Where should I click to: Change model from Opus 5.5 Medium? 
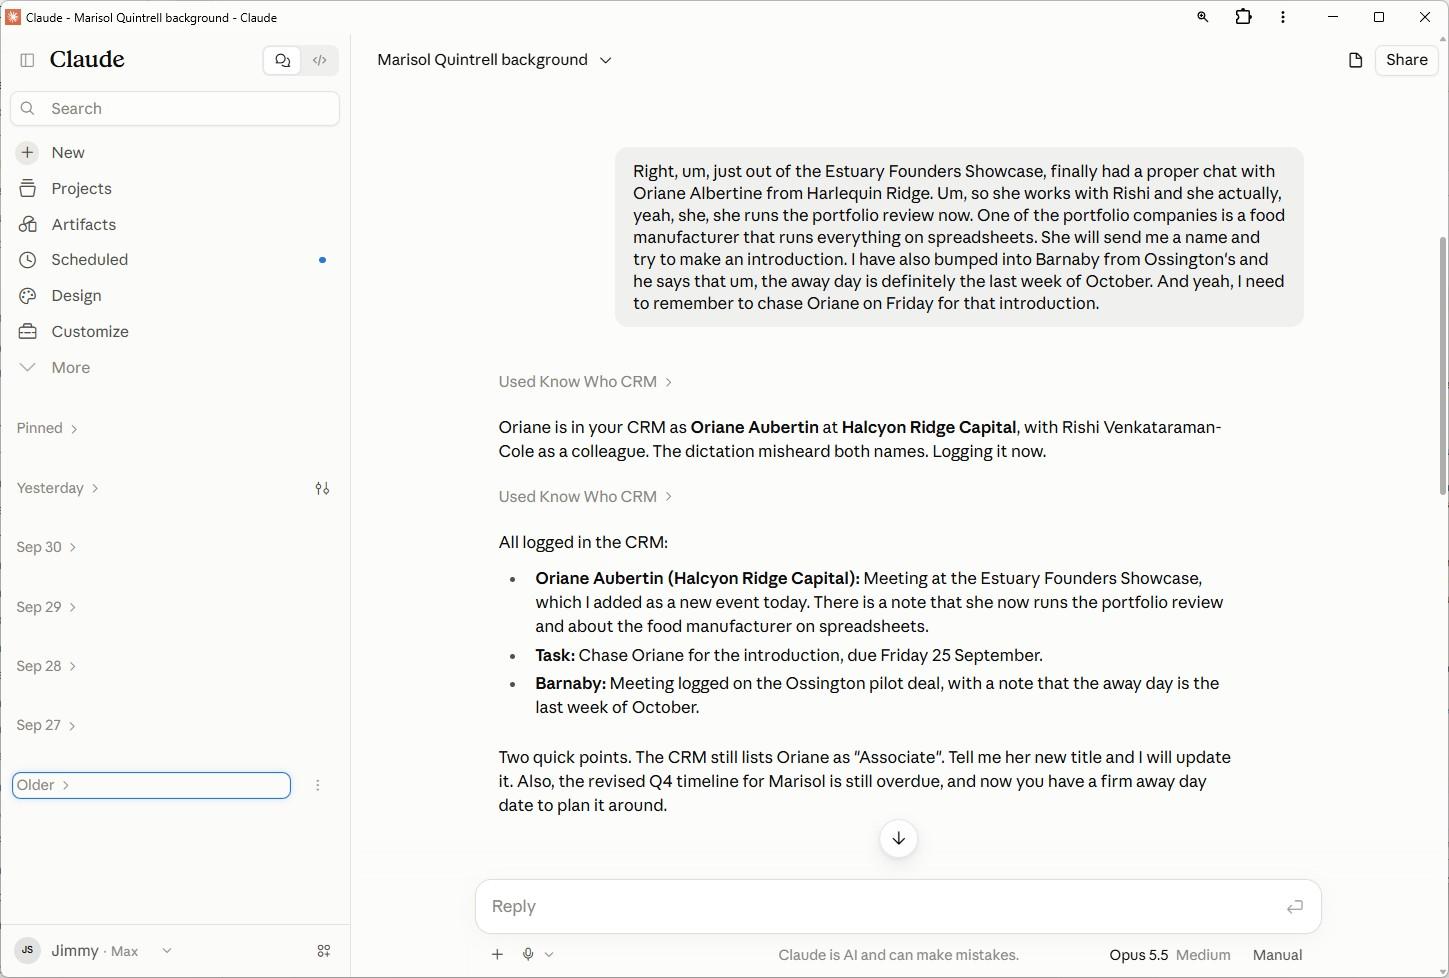click(x=1169, y=955)
